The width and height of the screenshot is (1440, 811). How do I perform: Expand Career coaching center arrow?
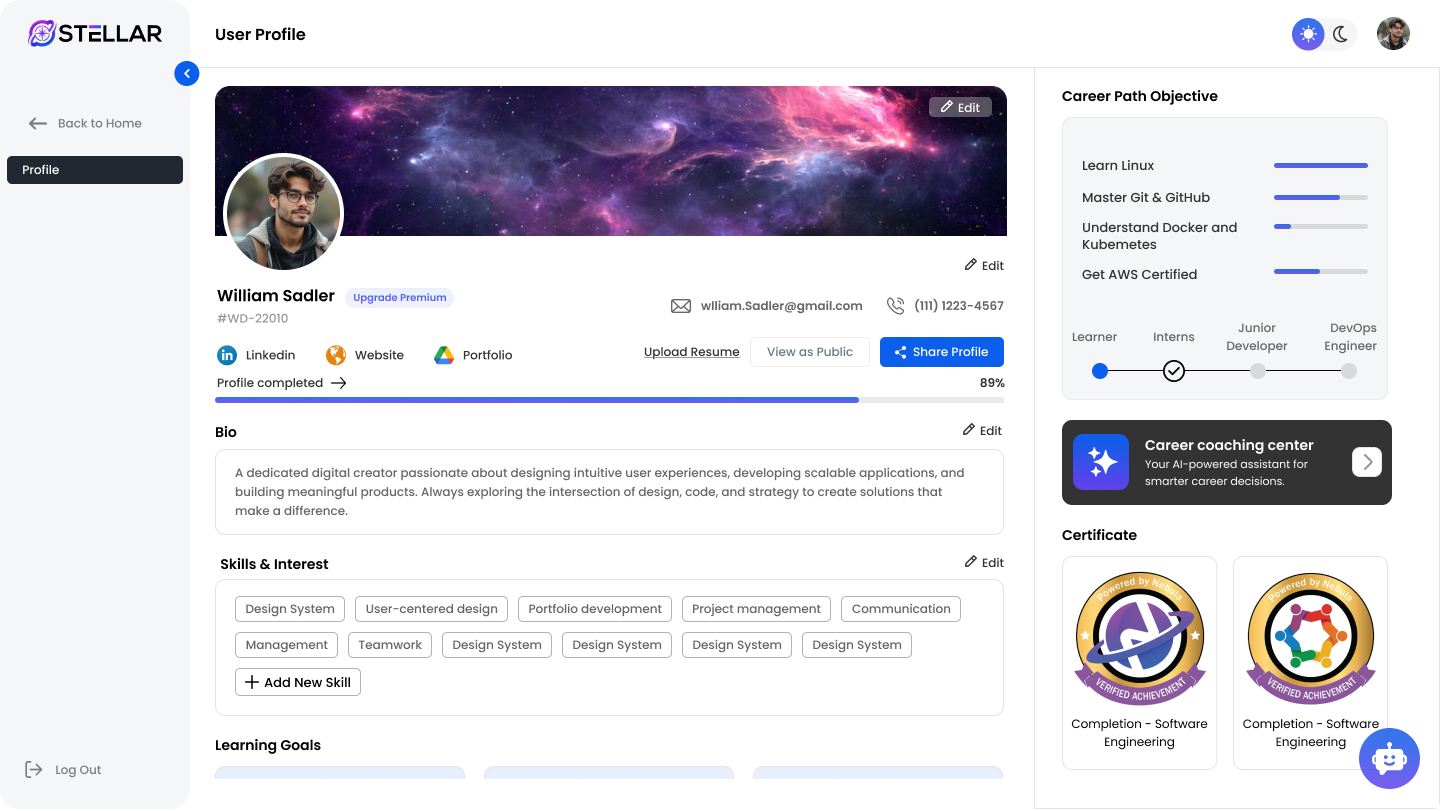(x=1367, y=462)
